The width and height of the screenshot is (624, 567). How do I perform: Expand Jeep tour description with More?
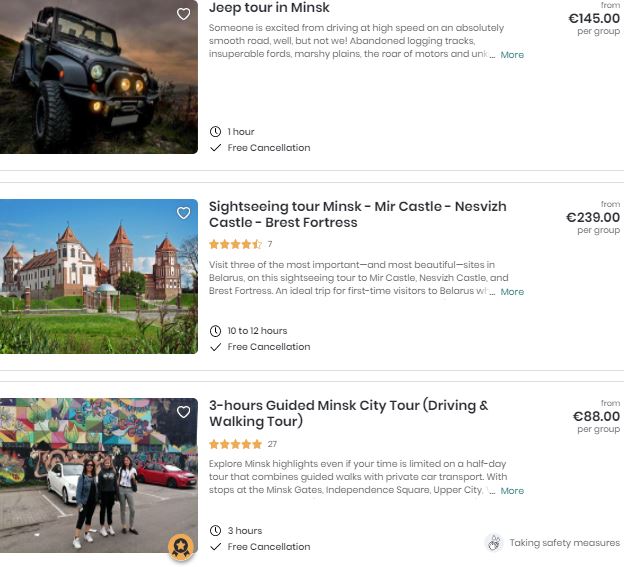tap(512, 55)
